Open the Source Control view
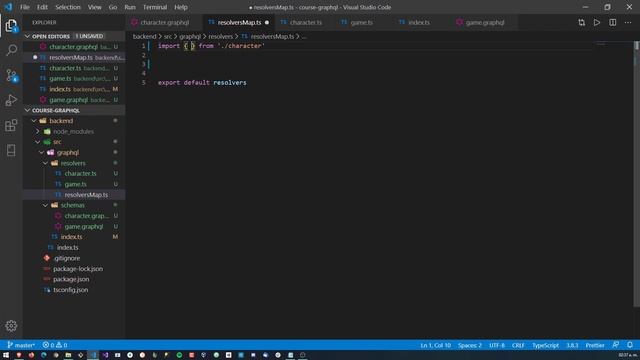640x360 pixels. click(x=11, y=76)
